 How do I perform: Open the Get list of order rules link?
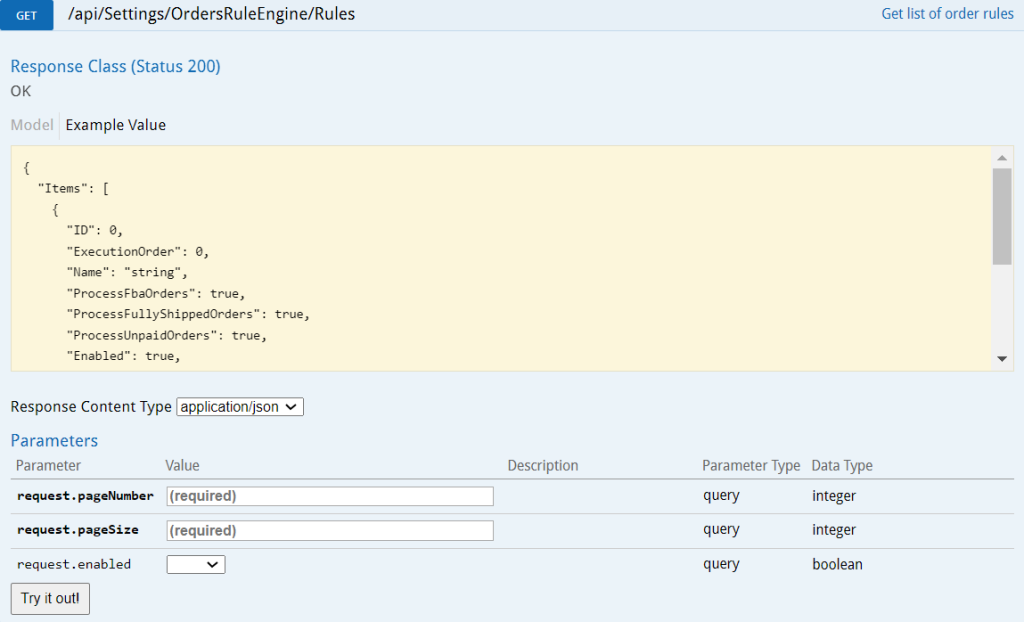(947, 14)
